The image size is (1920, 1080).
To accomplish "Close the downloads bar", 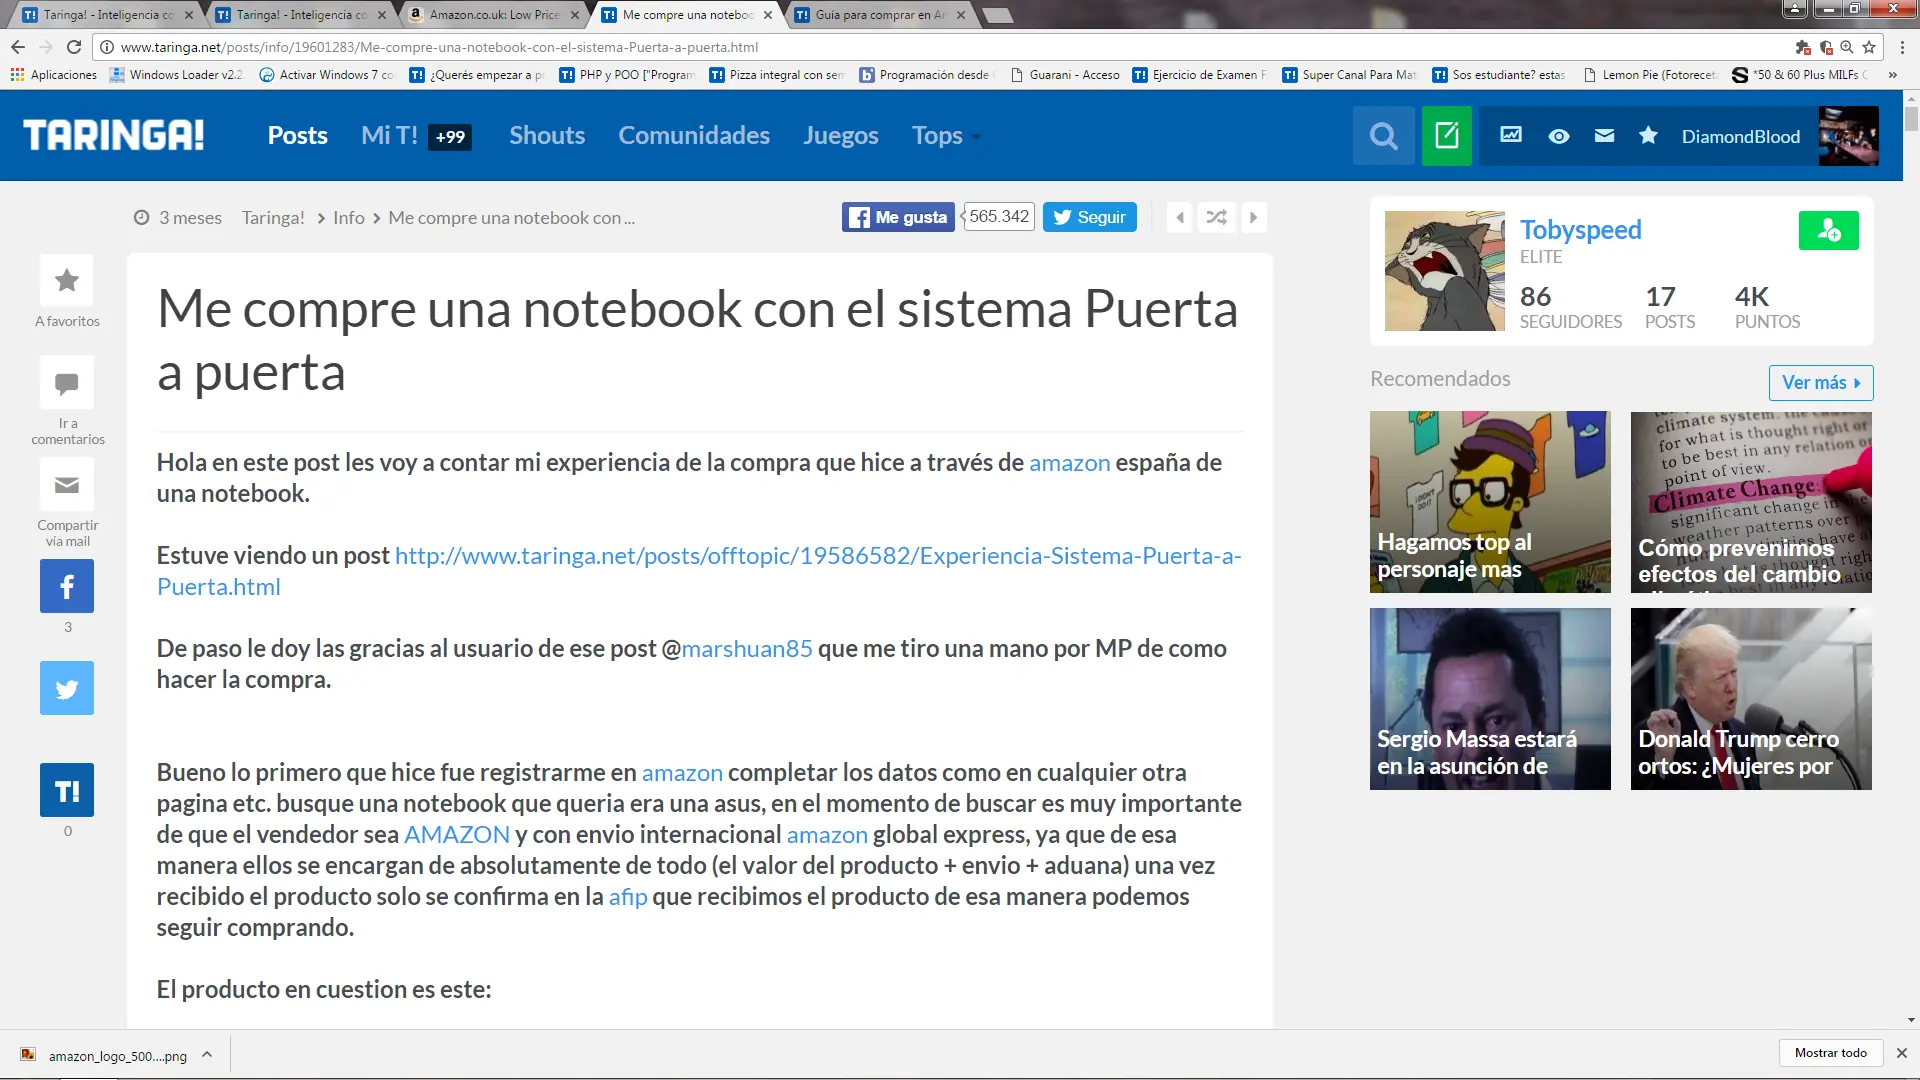I will [x=1902, y=1053].
